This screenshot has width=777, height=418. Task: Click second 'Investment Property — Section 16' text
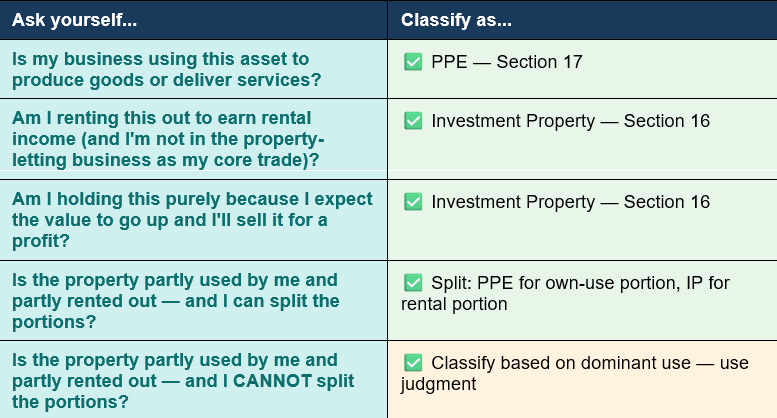coord(570,202)
